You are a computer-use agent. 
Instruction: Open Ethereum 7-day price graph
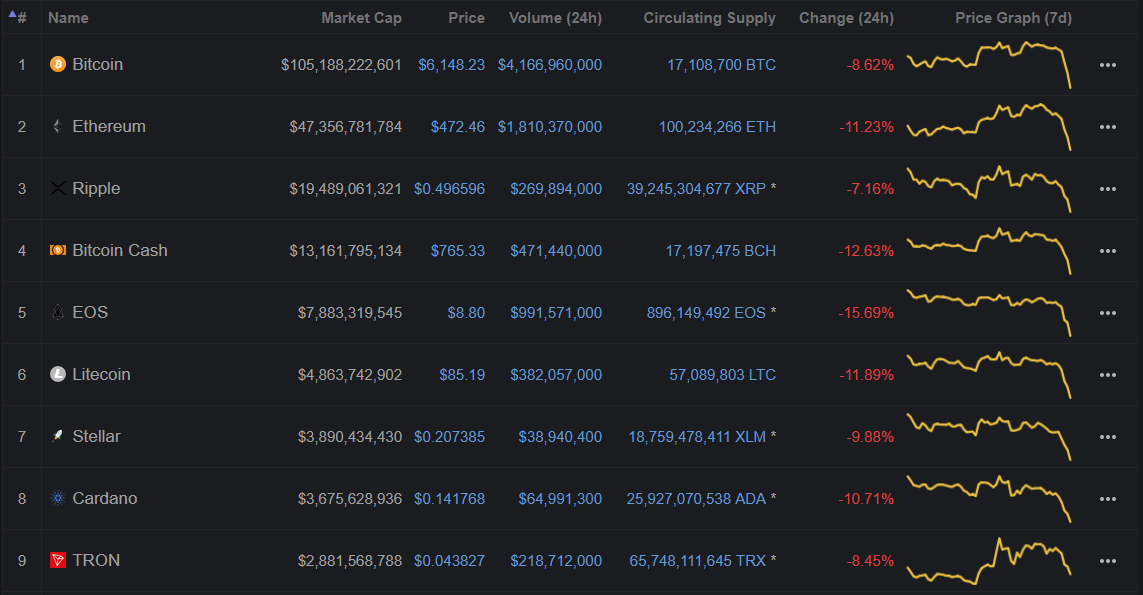(x=989, y=127)
